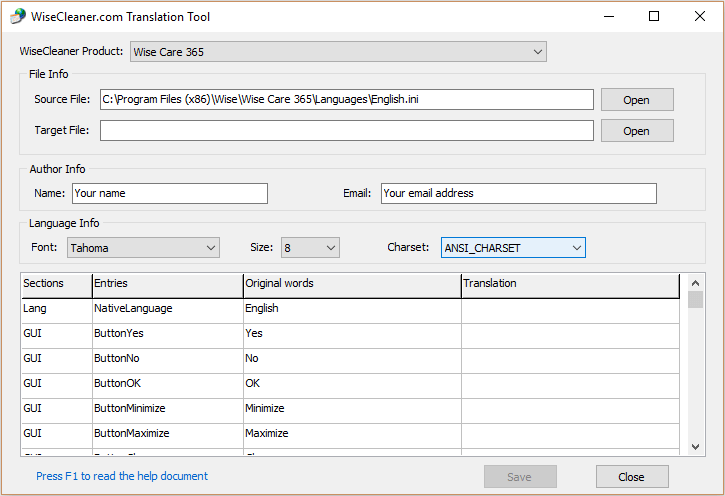Click the Translation cell for NativeLanguage
The height and width of the screenshot is (496, 725).
[x=571, y=311]
